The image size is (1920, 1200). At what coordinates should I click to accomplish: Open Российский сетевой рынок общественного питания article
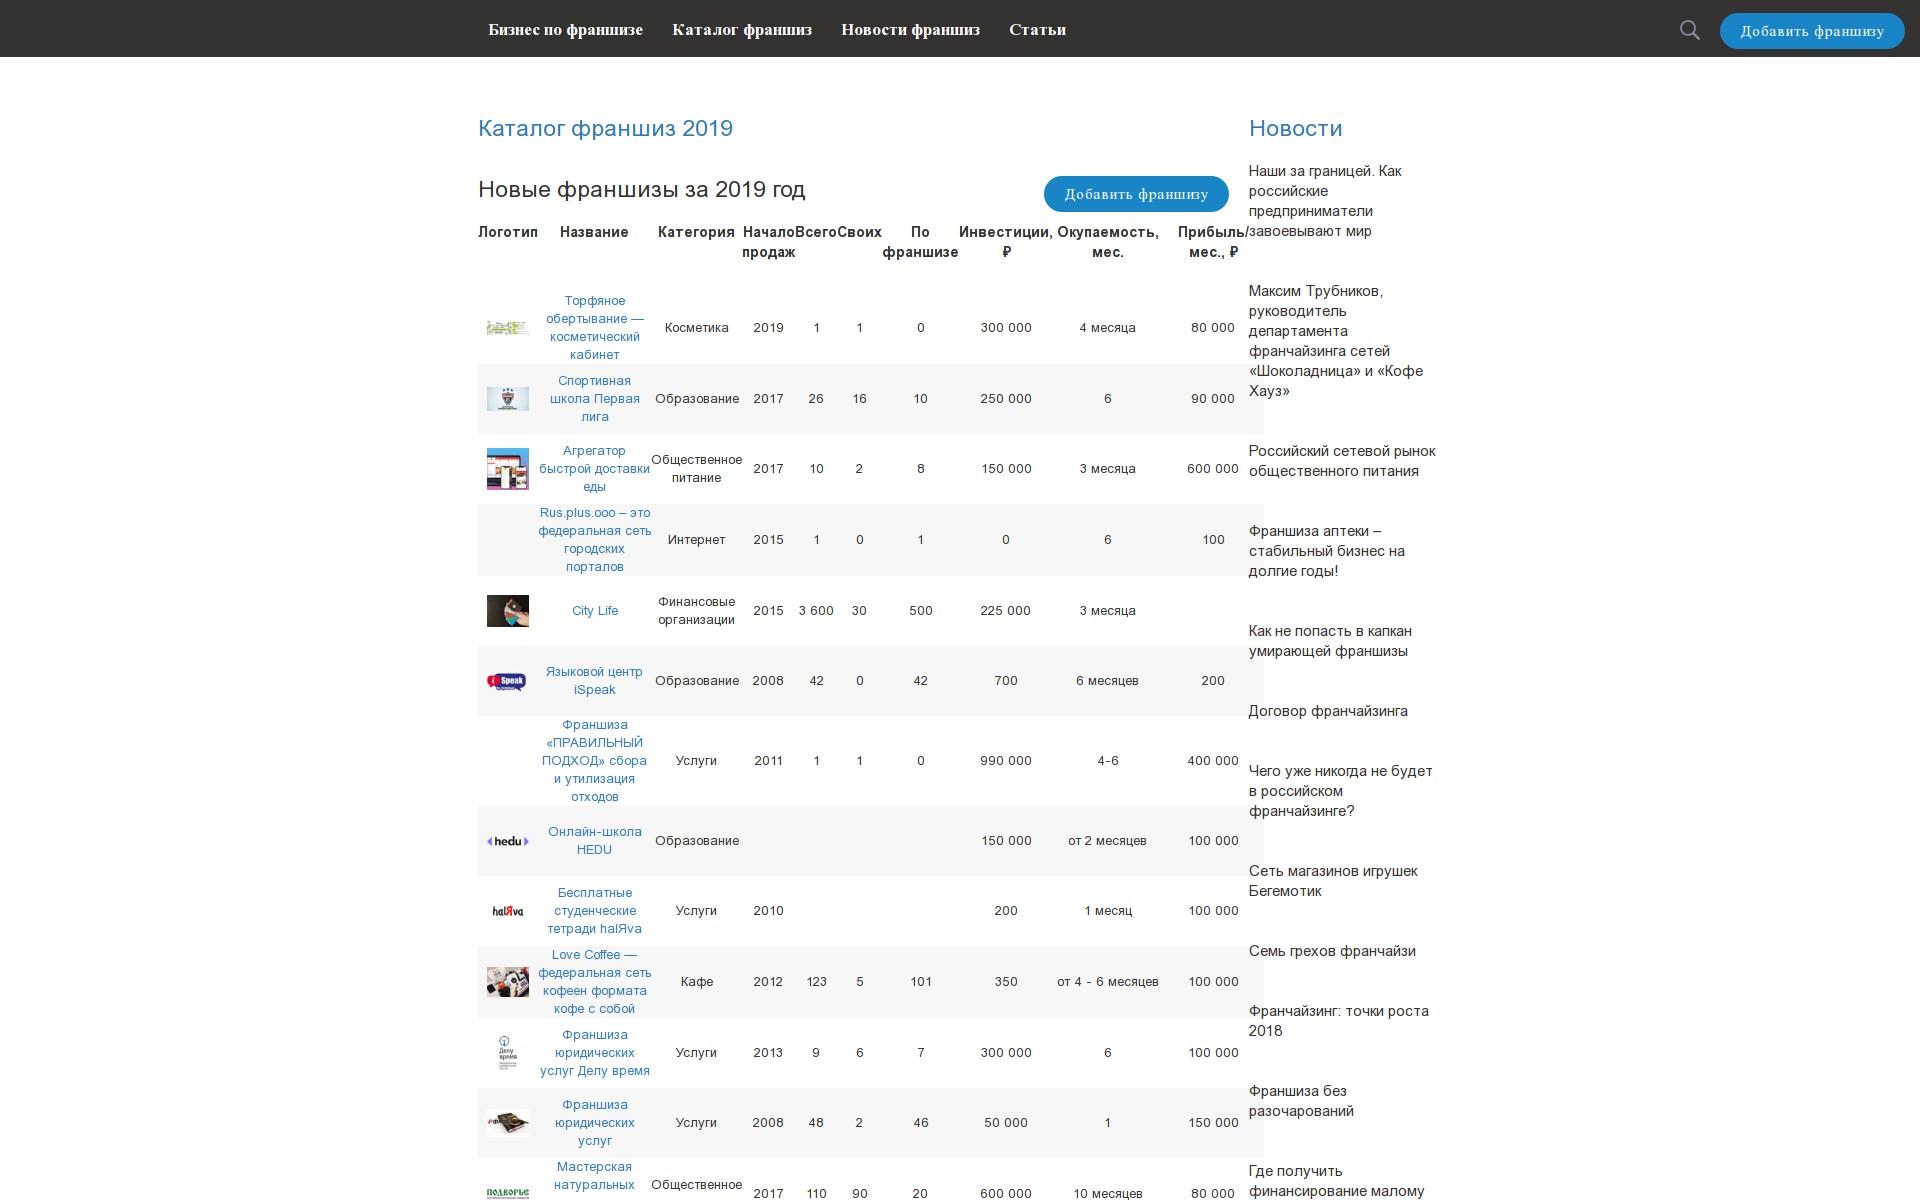(1342, 461)
